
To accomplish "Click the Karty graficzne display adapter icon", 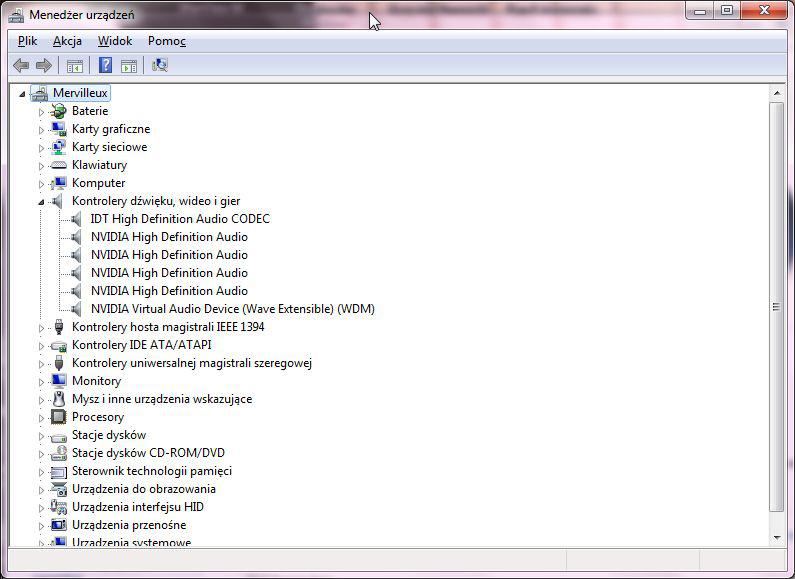I will [x=59, y=129].
